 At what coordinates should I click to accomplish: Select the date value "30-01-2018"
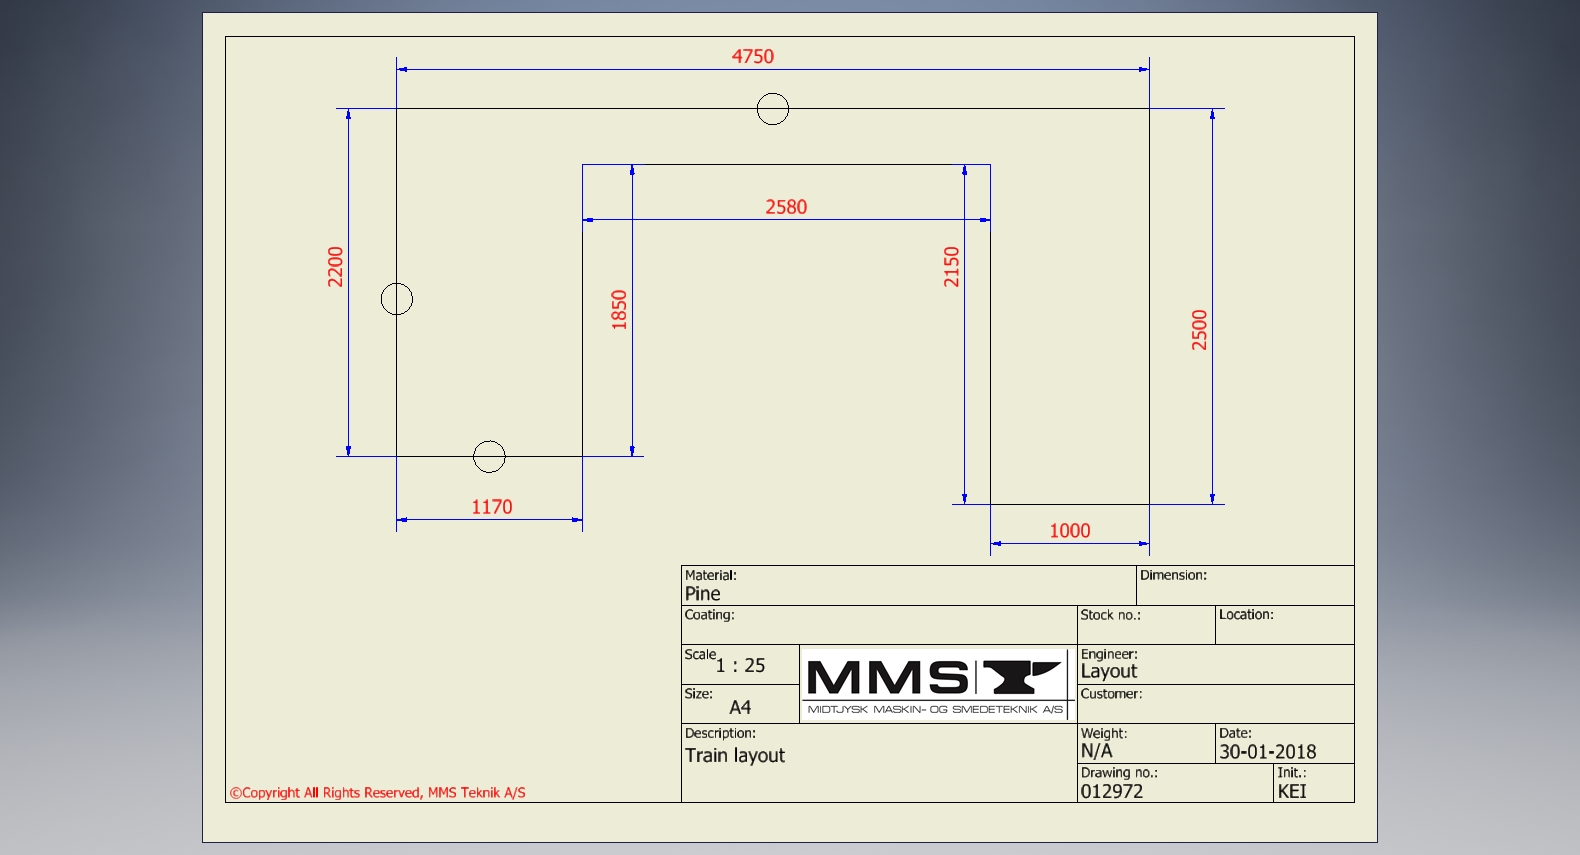(1268, 752)
